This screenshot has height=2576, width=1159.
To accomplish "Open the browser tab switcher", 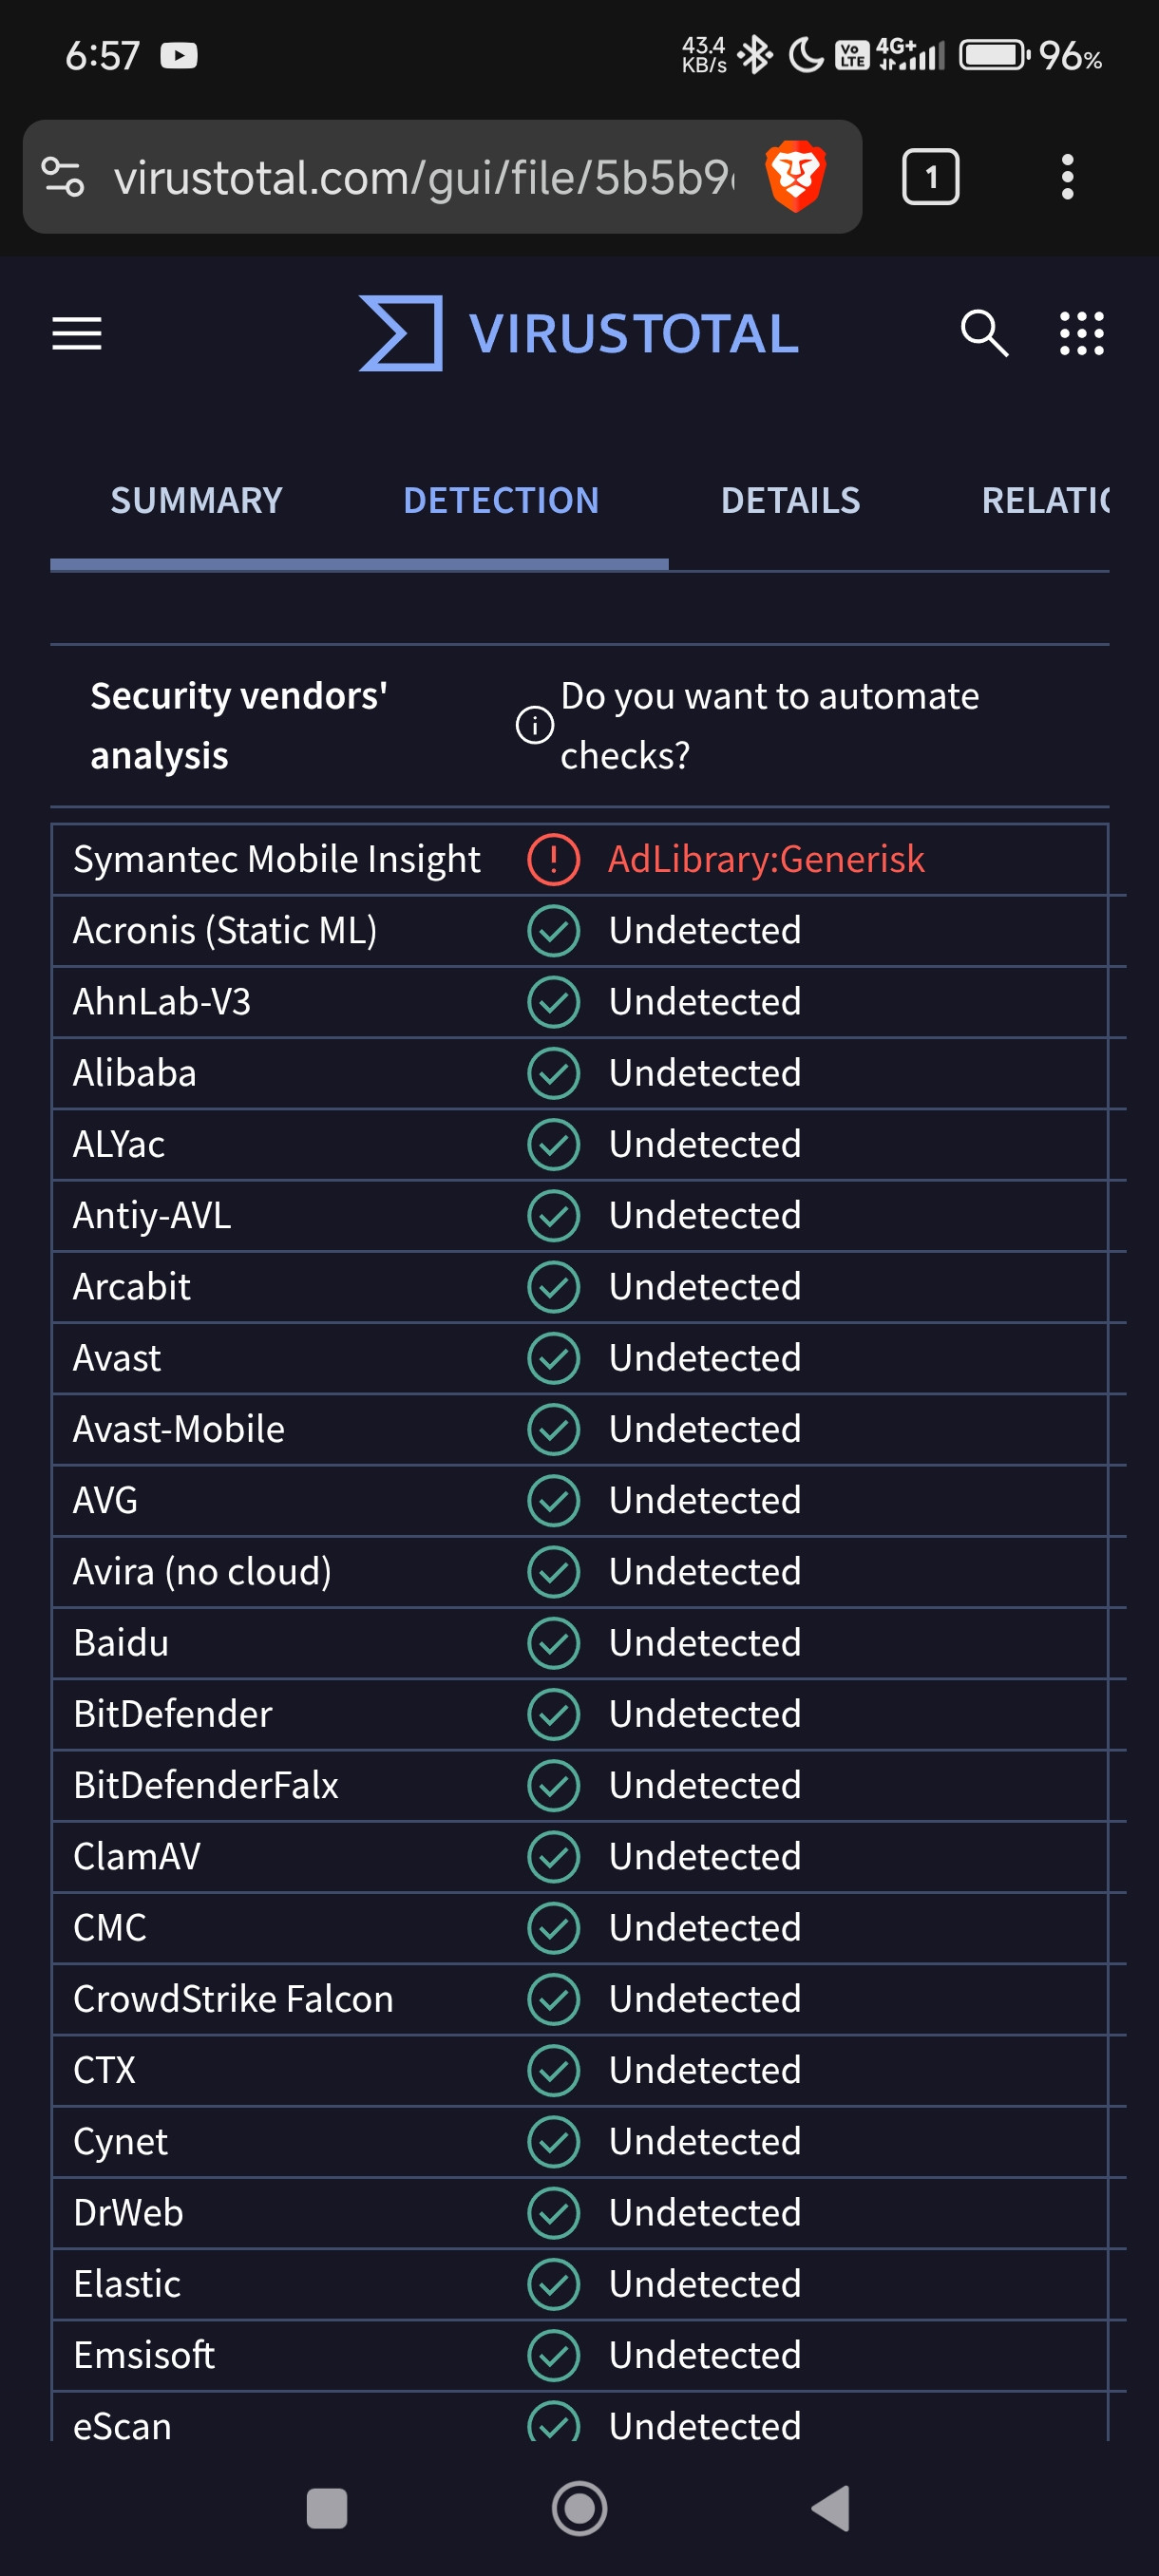I will click(930, 177).
